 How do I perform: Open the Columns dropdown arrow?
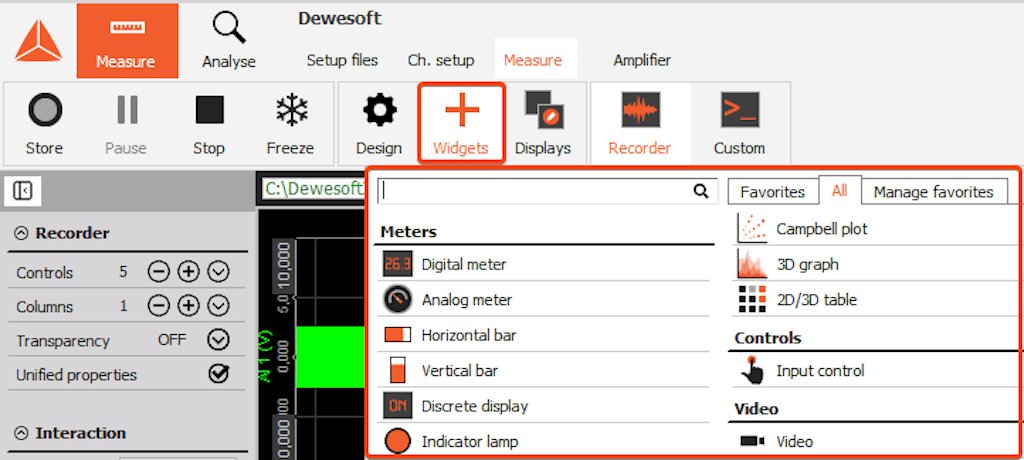218,306
